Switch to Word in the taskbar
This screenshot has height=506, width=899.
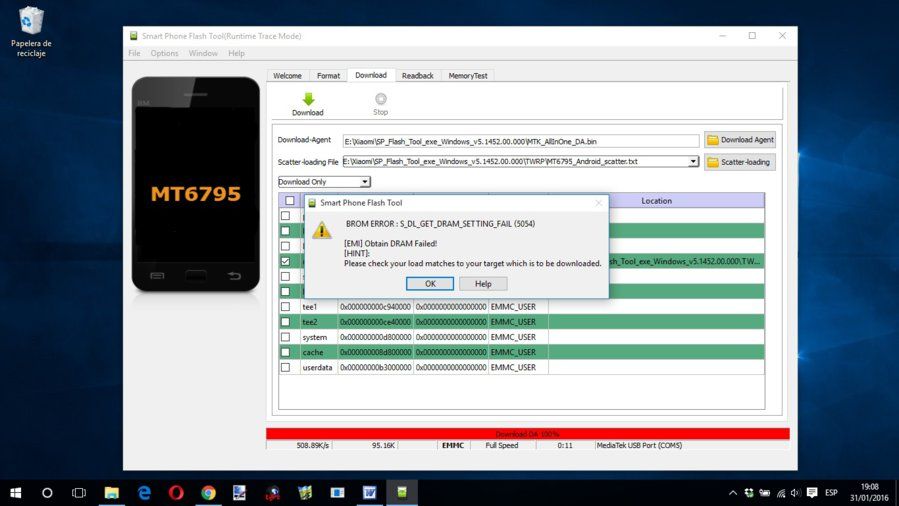369,492
